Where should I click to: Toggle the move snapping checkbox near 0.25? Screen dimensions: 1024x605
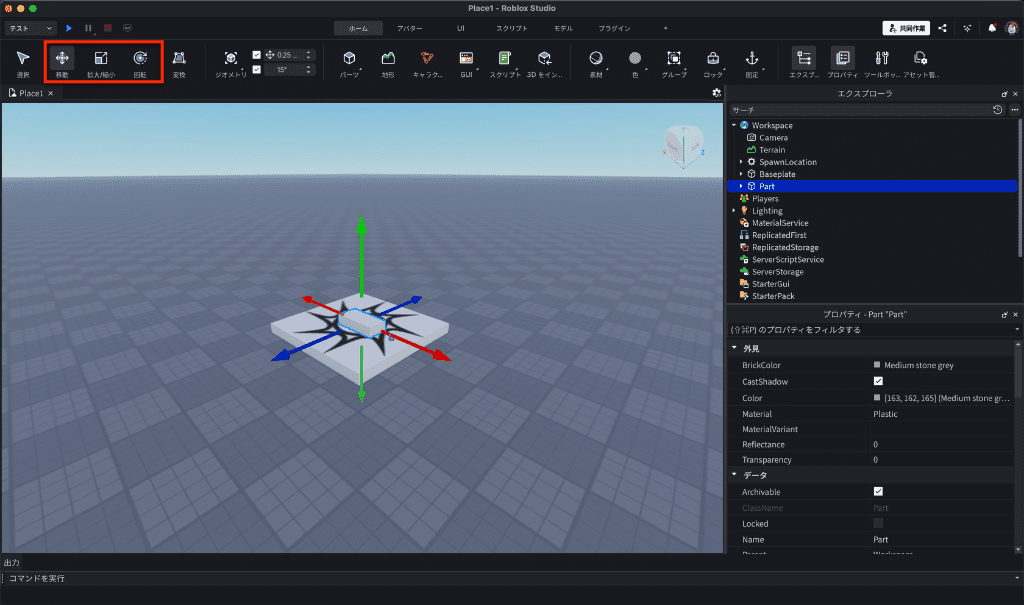click(x=257, y=55)
